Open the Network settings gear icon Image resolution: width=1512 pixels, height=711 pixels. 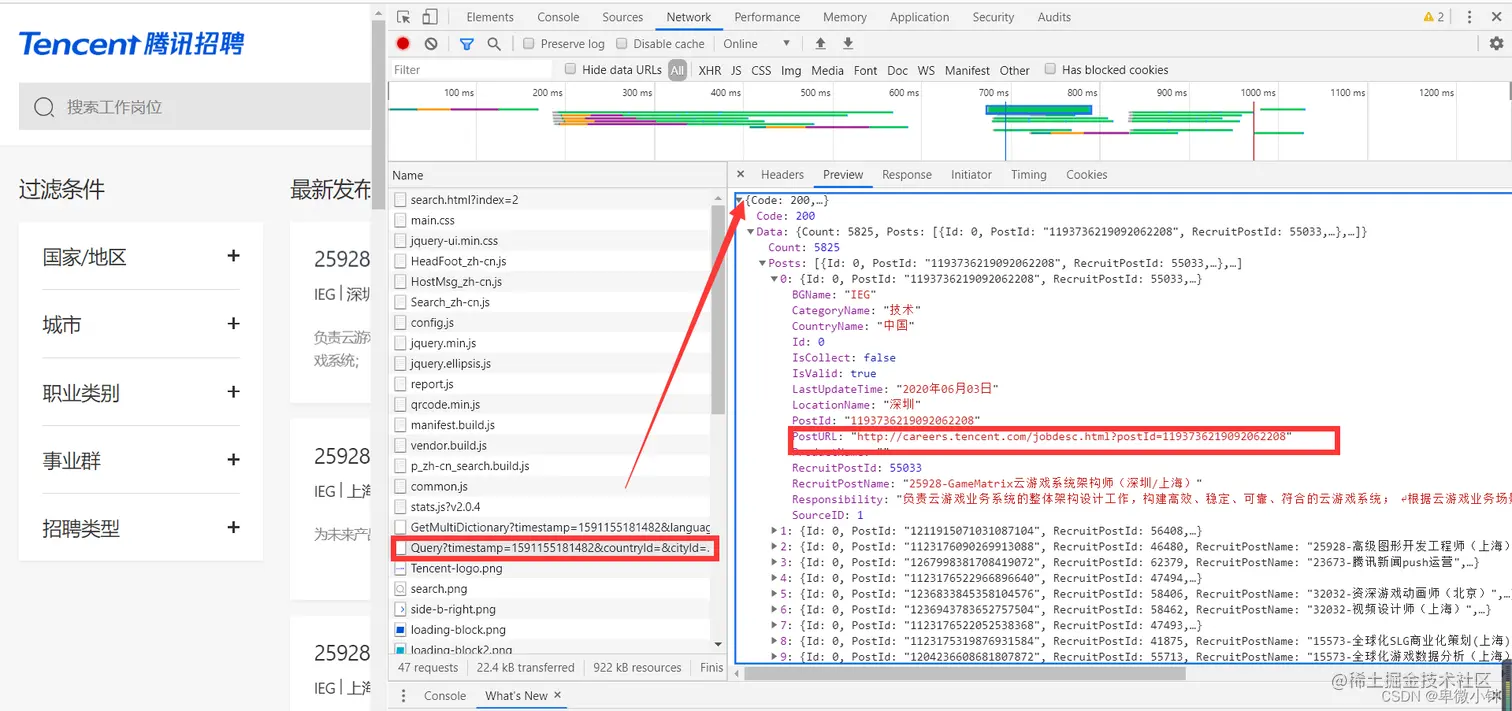coord(1496,44)
